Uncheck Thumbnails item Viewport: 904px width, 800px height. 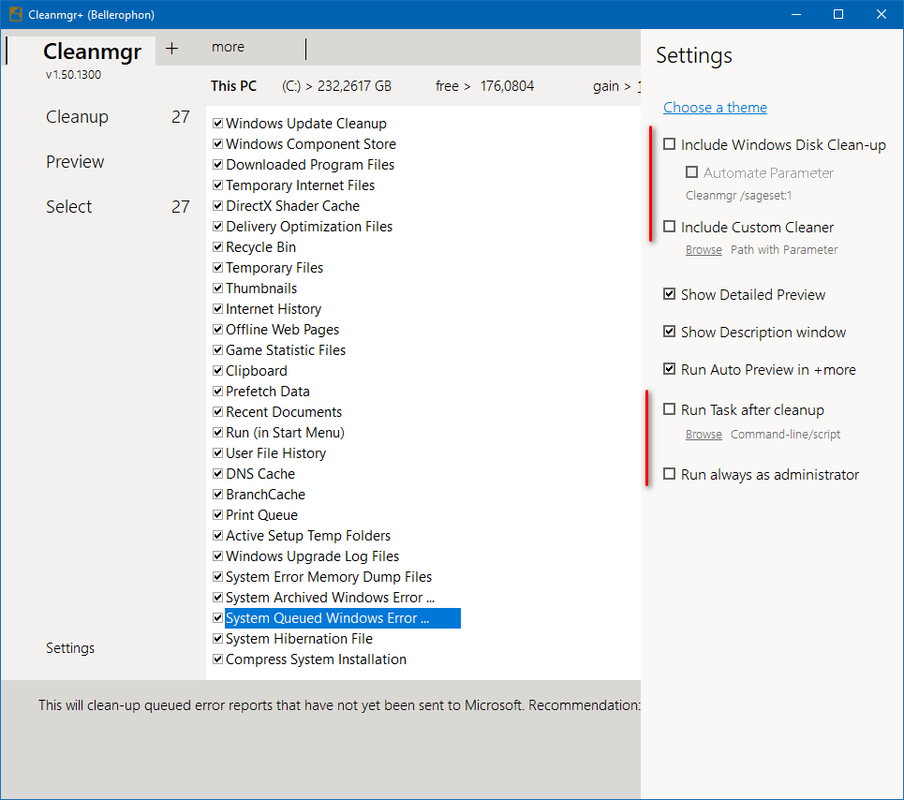click(x=217, y=288)
